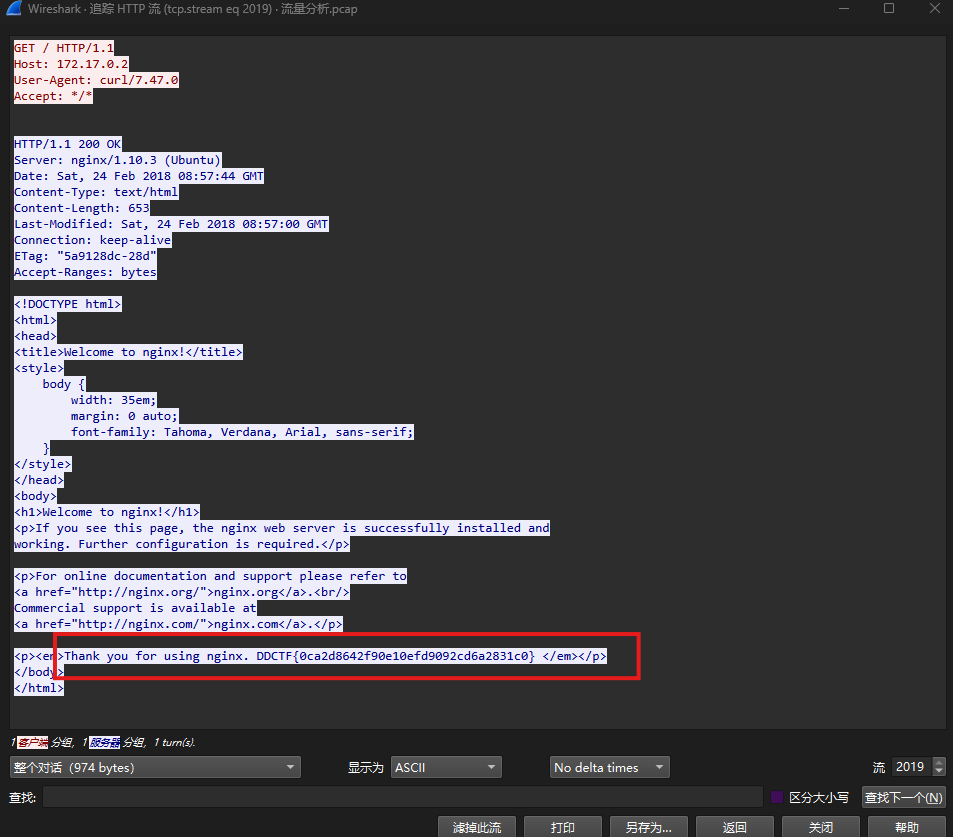This screenshot has height=837, width=953.
Task: Click the blue 服务器 server packet label
Action: [105, 742]
